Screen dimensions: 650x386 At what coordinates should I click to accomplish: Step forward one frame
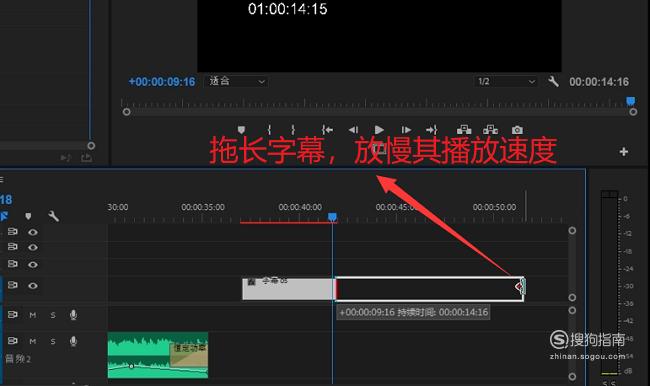[406, 130]
